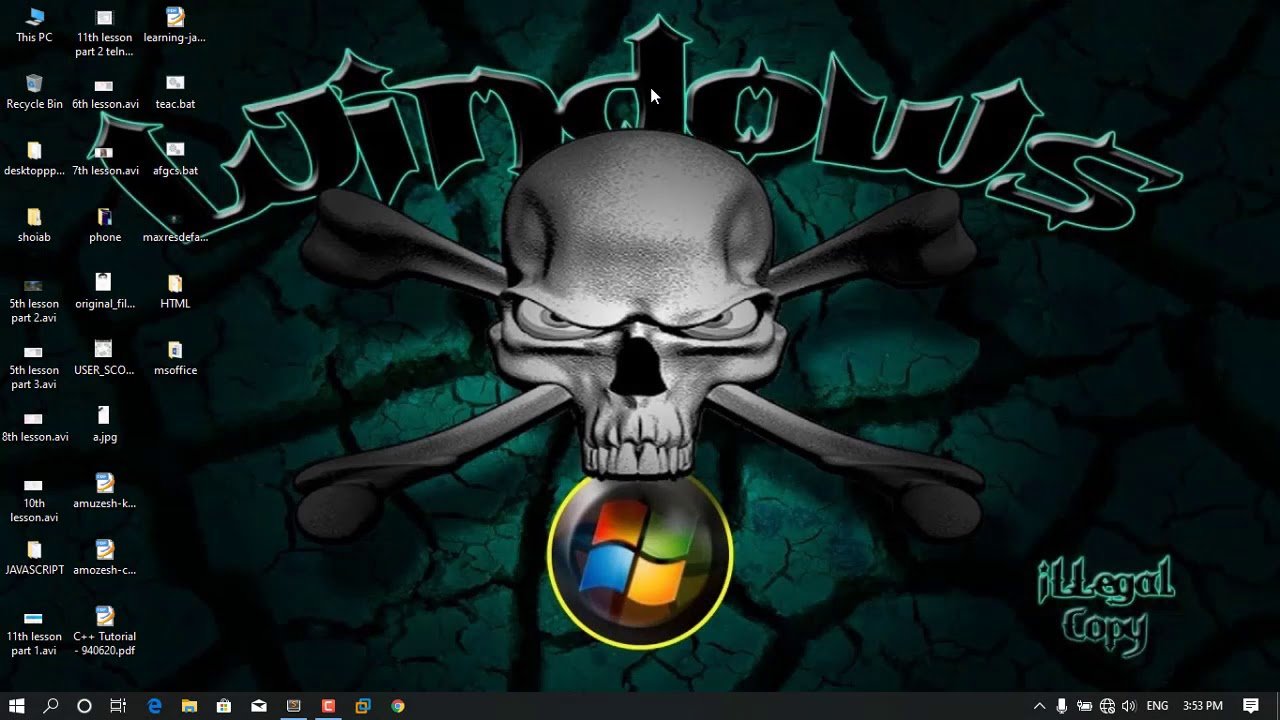
Task: Open the Camtasia red C taskbar icon
Action: (x=328, y=706)
